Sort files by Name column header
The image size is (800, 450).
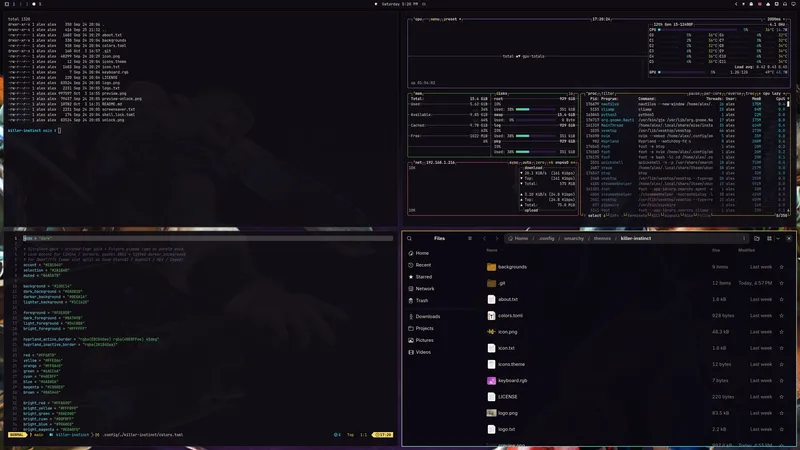492,251
